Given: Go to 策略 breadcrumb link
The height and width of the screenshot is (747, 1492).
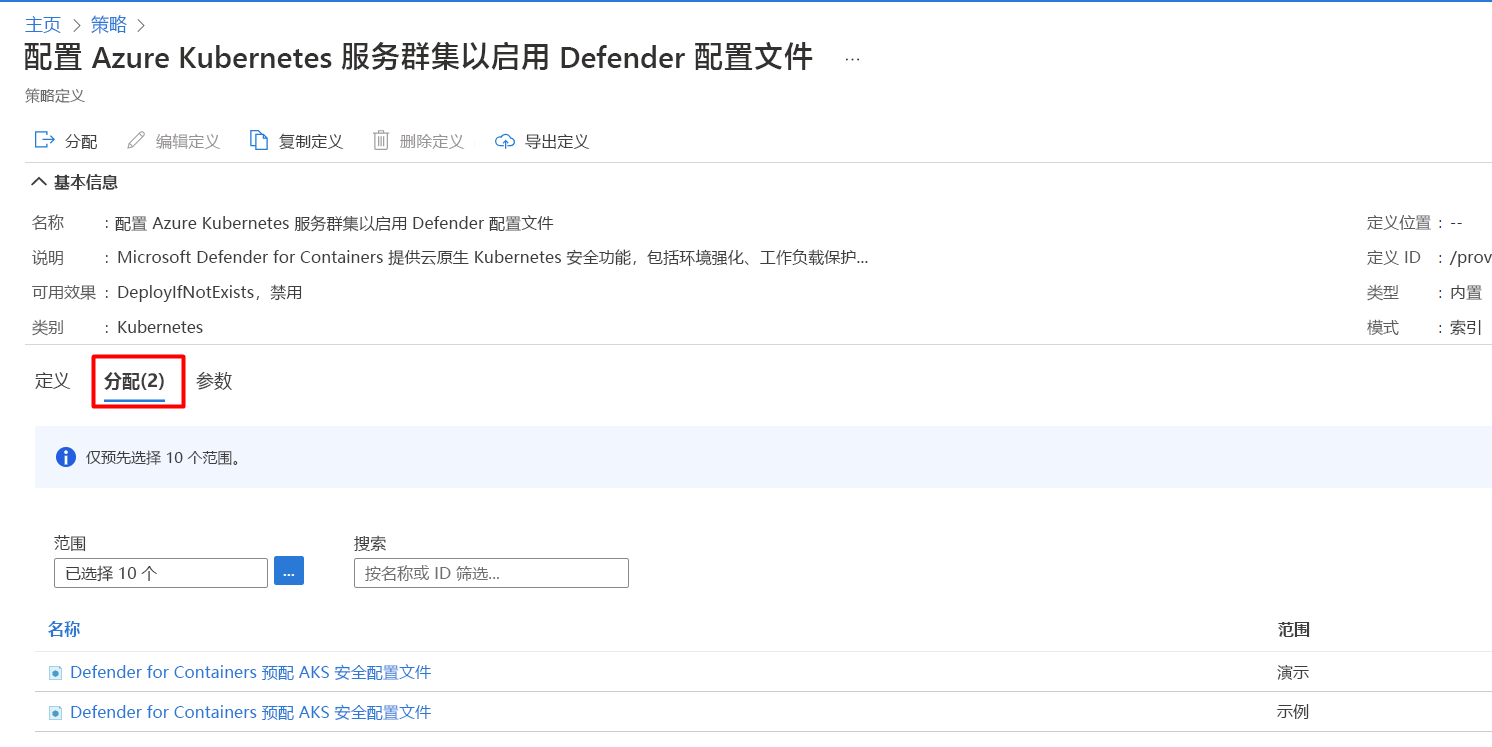Looking at the screenshot, I should click(108, 24).
